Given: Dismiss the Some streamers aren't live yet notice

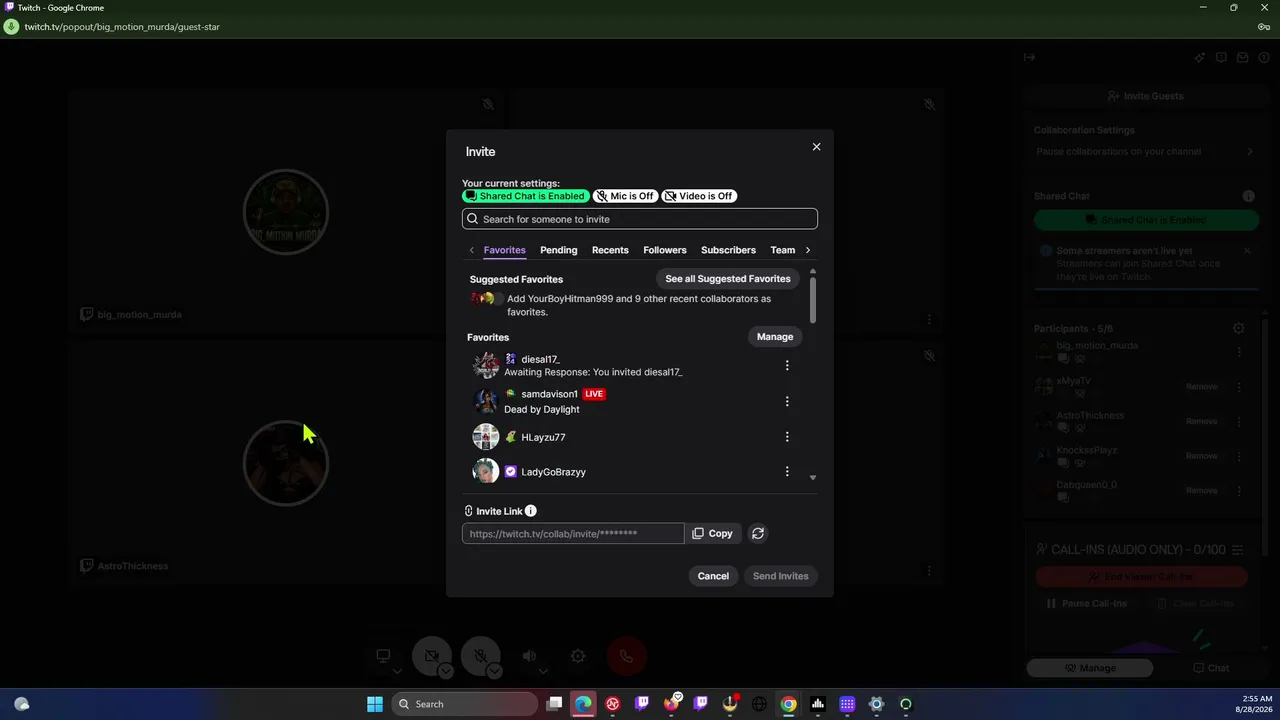Looking at the screenshot, I should (x=1247, y=251).
